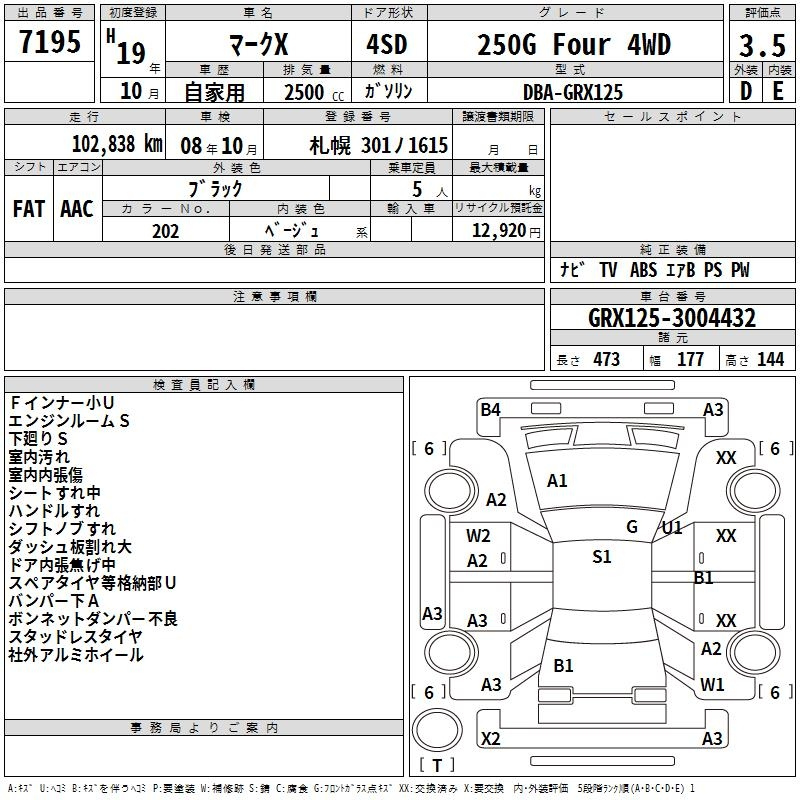Click the B4 damage mark on front bumper
This screenshot has width=800, height=800.
click(x=490, y=410)
